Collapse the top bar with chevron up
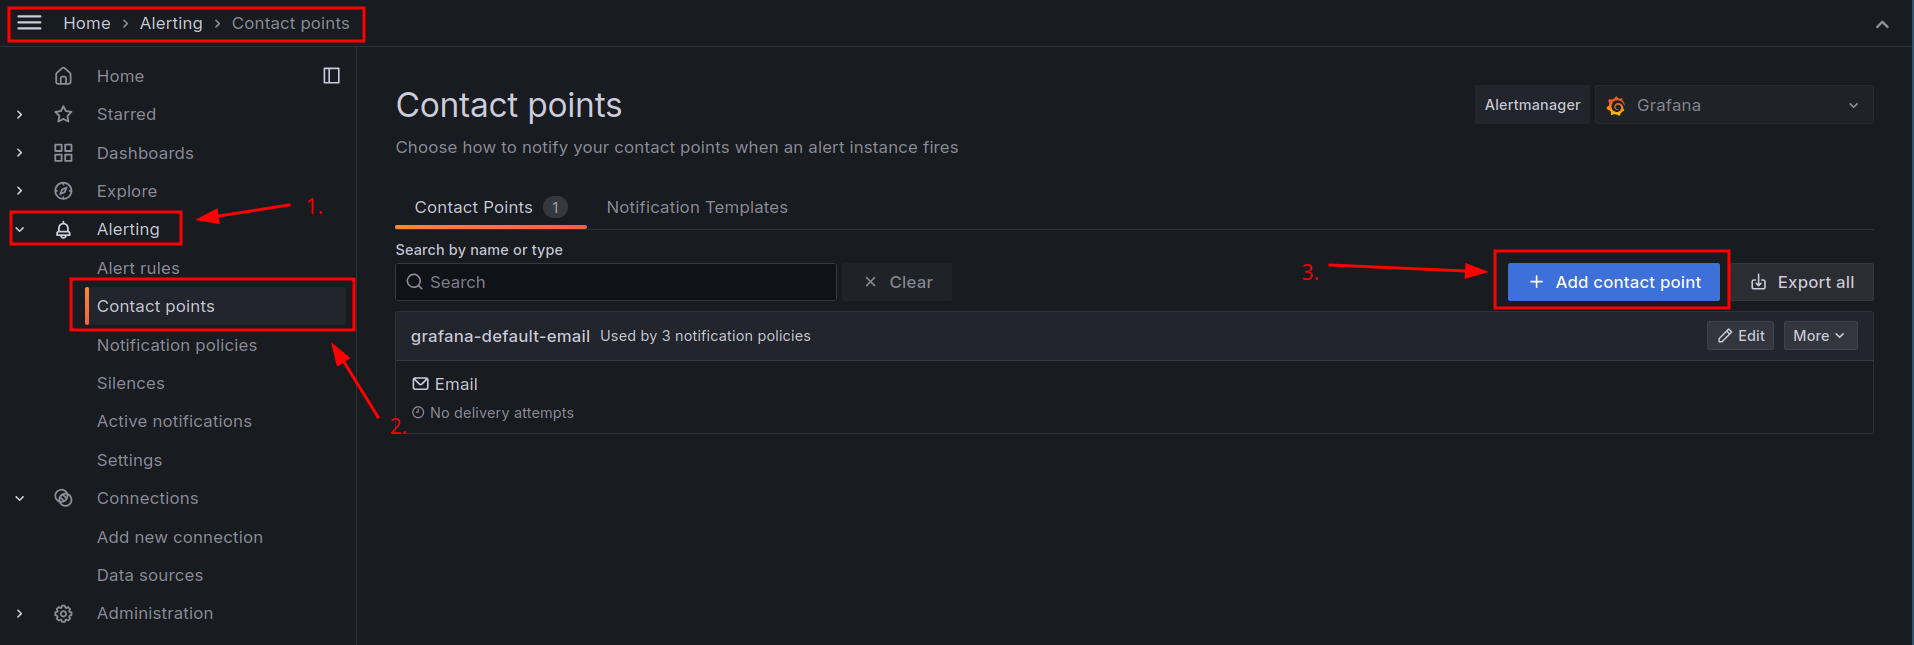 pos(1882,24)
